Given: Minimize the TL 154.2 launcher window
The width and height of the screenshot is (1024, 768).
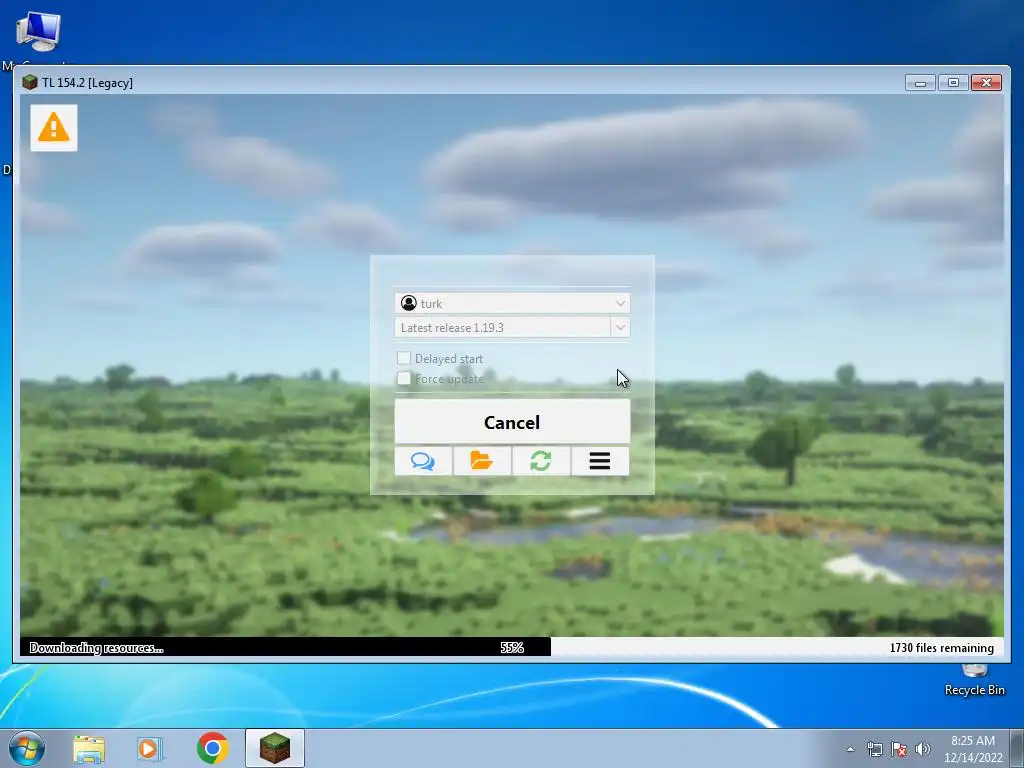Looking at the screenshot, I should point(920,83).
